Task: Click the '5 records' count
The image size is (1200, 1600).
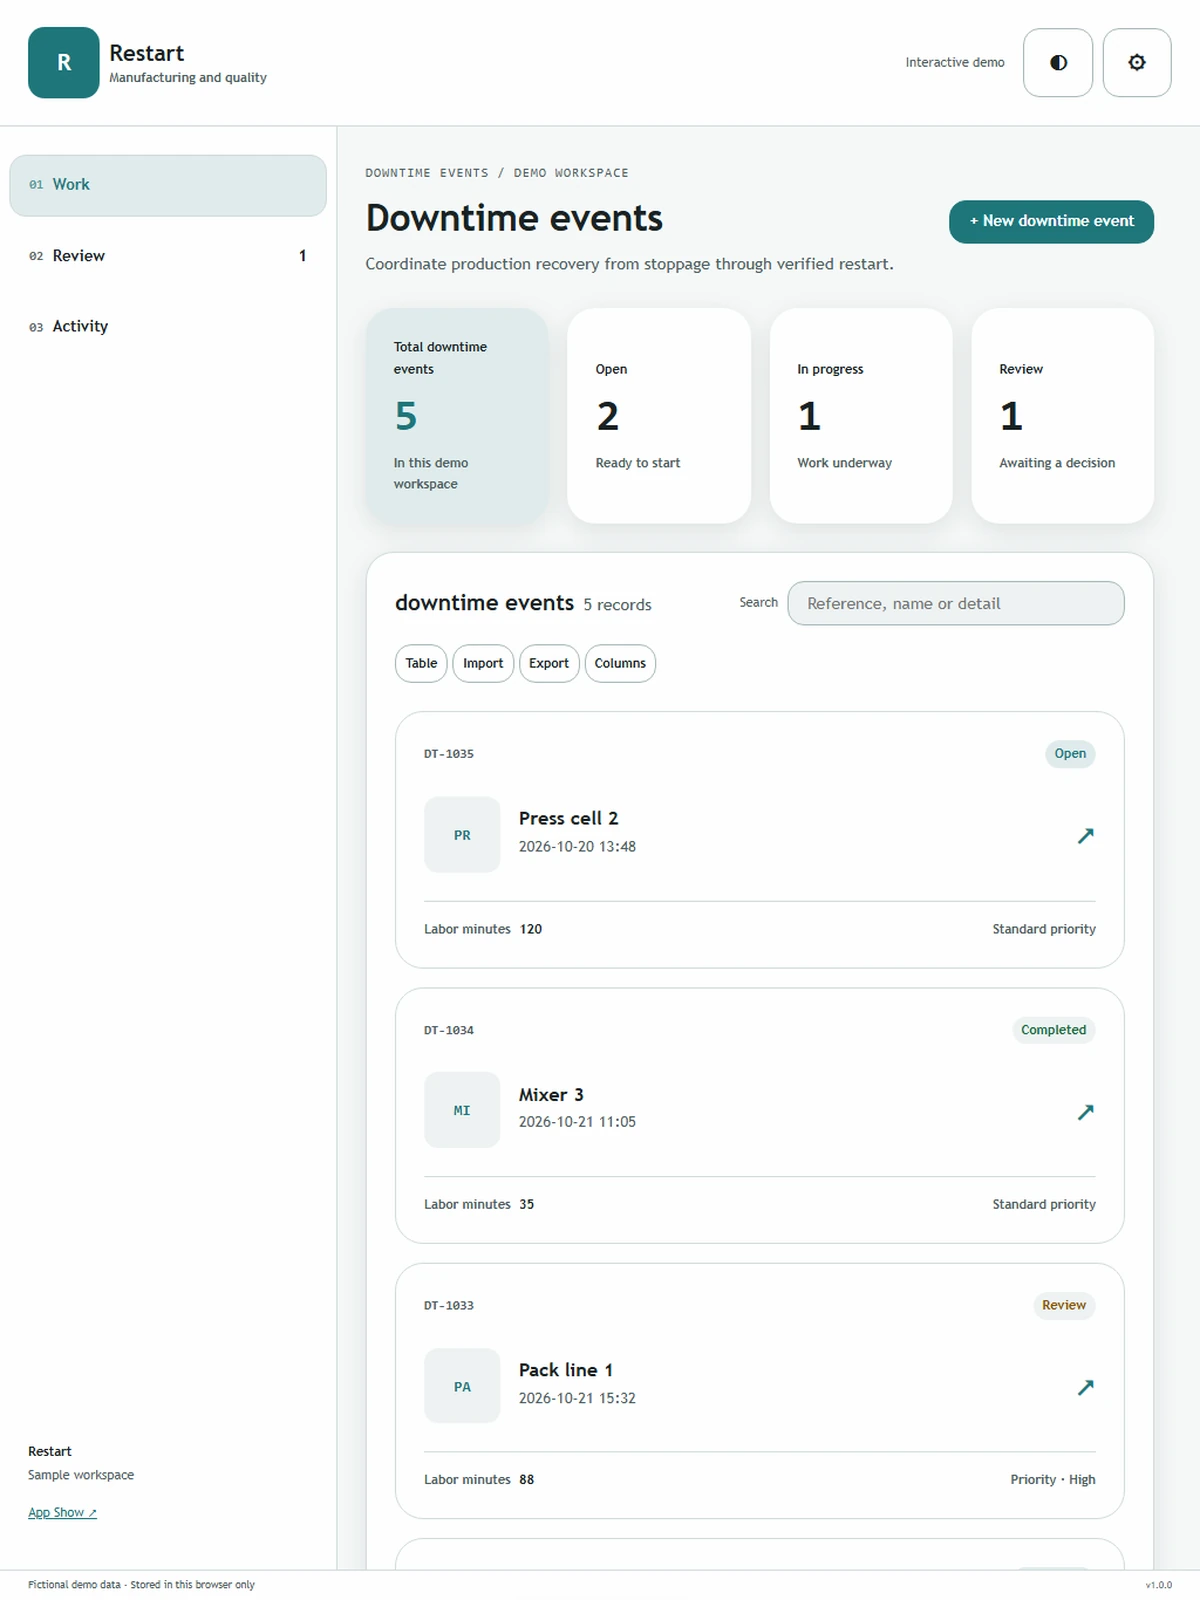Action: (x=617, y=605)
